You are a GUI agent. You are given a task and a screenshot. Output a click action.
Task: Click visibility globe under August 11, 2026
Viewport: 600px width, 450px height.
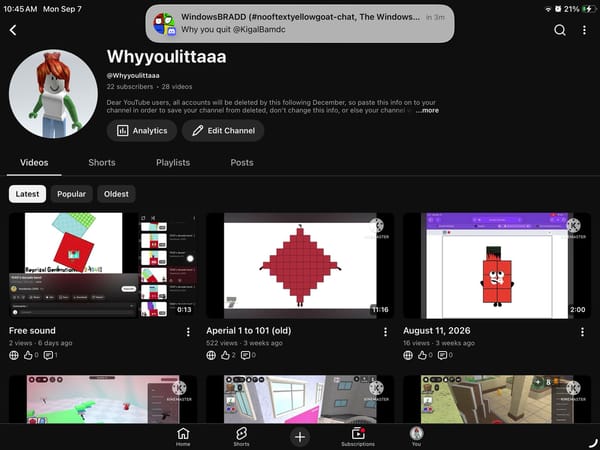[408, 355]
